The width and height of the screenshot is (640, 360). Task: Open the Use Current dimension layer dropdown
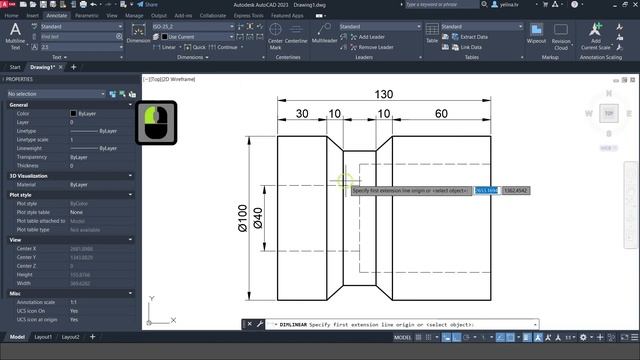click(197, 37)
